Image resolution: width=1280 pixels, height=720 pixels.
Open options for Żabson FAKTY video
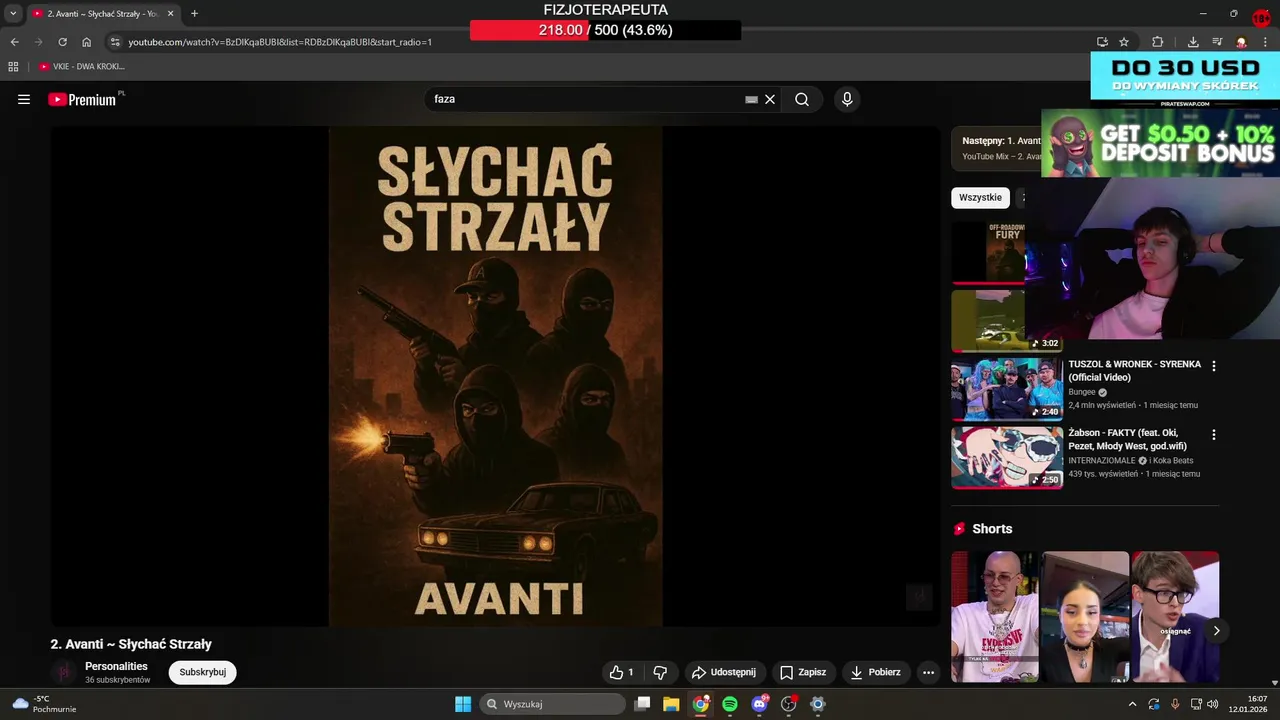click(x=1214, y=435)
